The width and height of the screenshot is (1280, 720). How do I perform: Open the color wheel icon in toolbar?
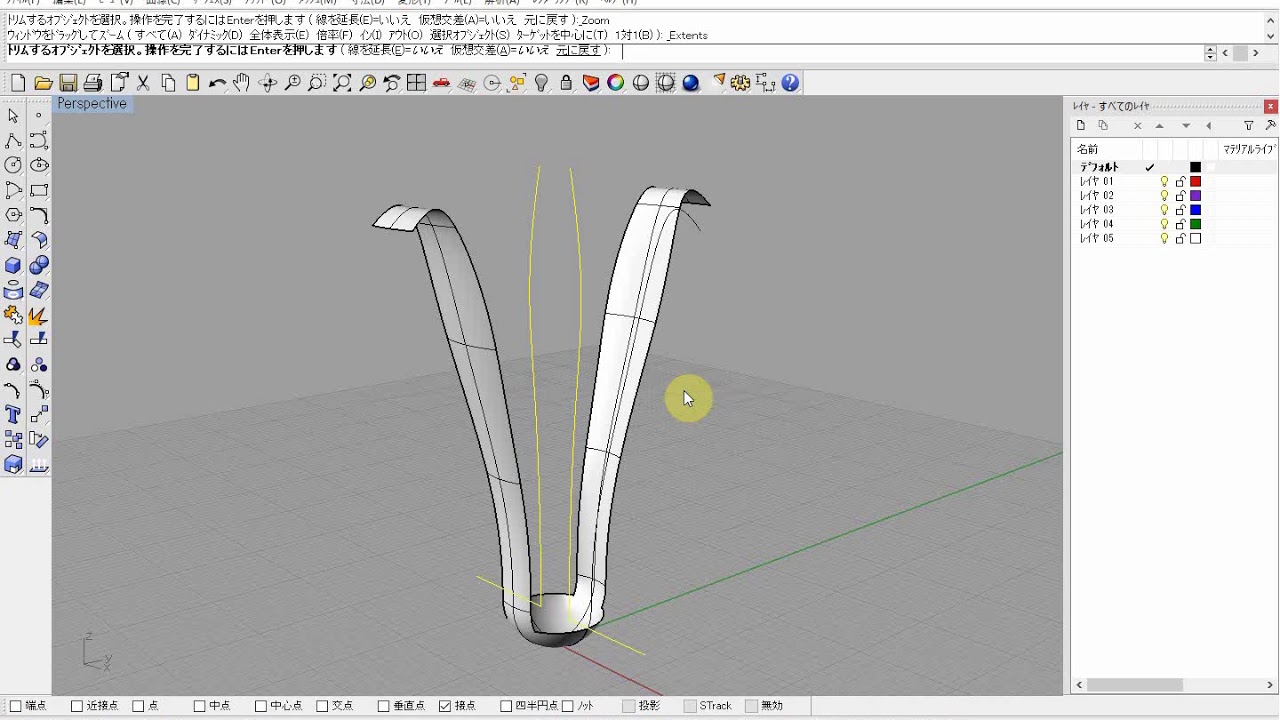tap(616, 83)
